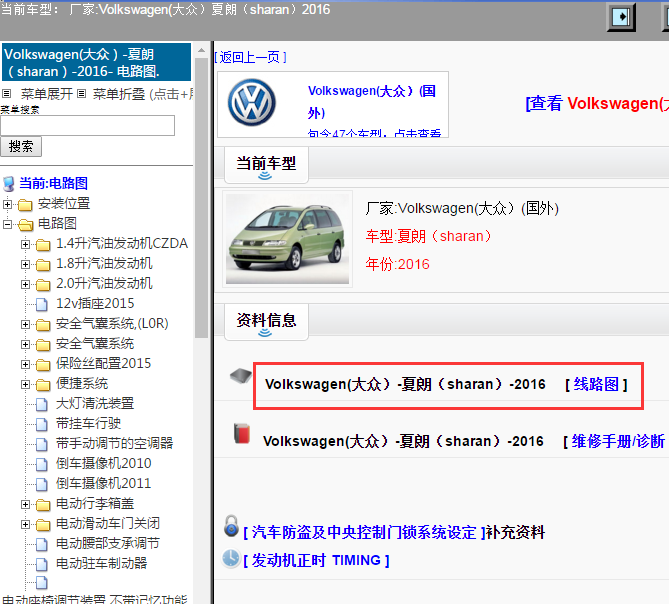The width and height of the screenshot is (669, 604).
Task: Open the 当前车型 tab
Action: click(266, 165)
